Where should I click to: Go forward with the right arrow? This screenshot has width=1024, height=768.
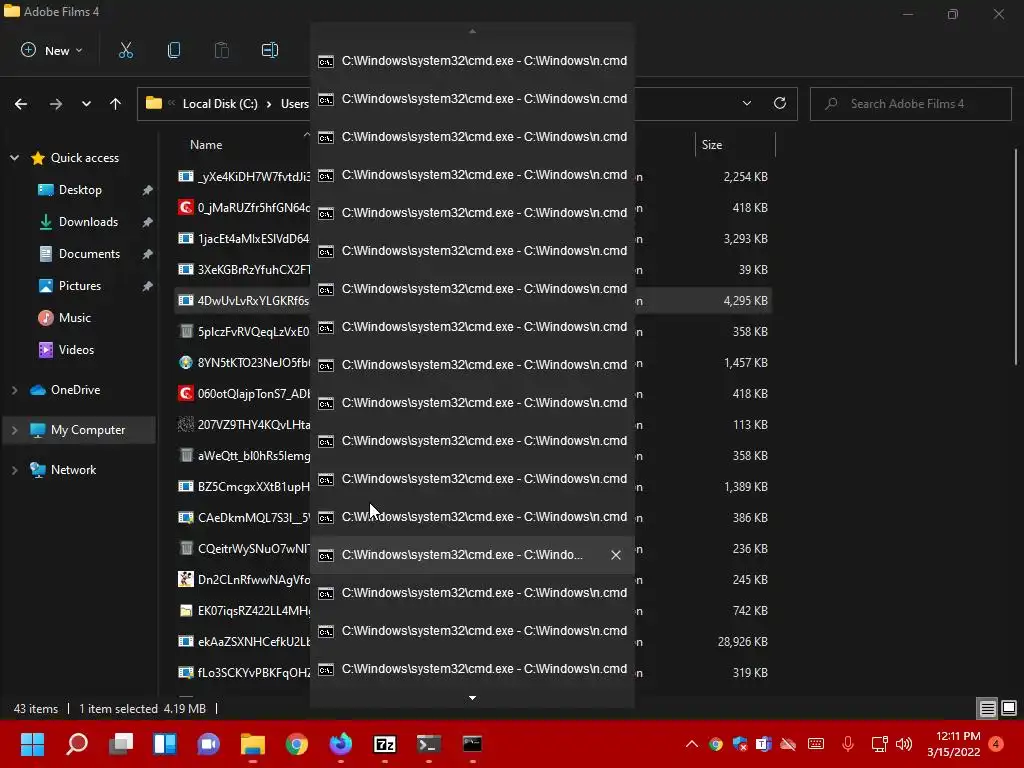[56, 104]
